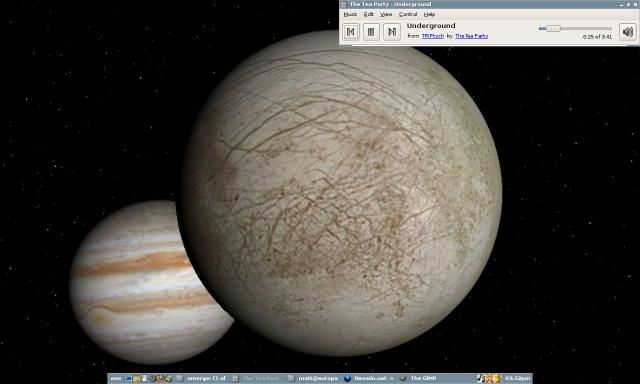Open the window menu icon in the title bar

[344, 4]
